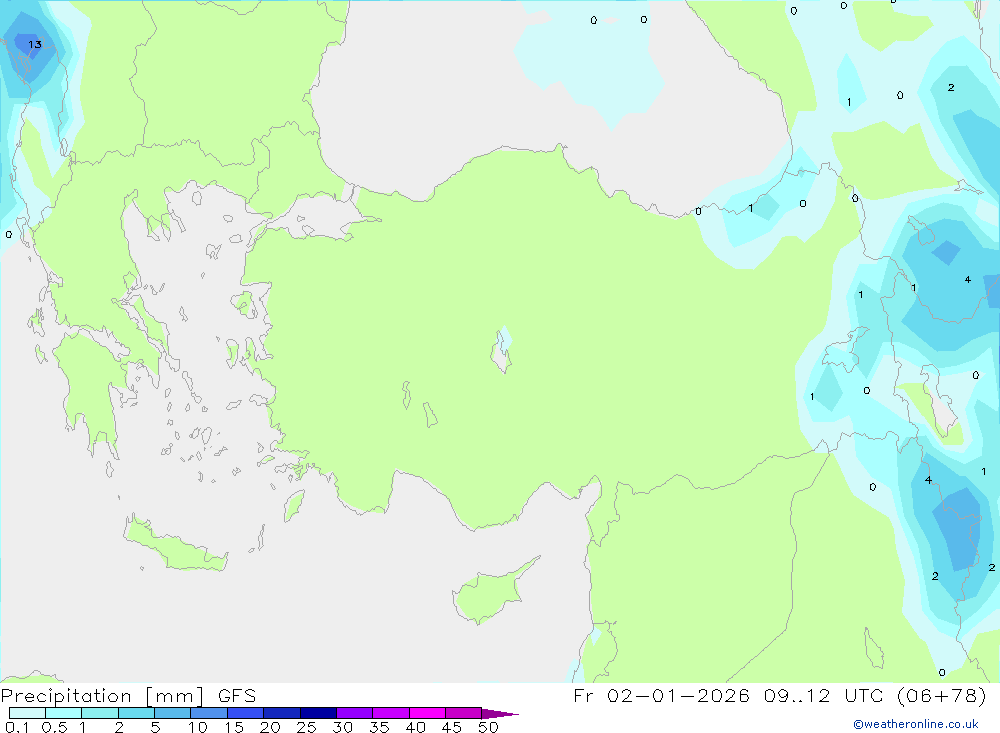The image size is (1000, 733).
Task: Pick the legend swatch between 15 and 20
Action: click(x=246, y=713)
